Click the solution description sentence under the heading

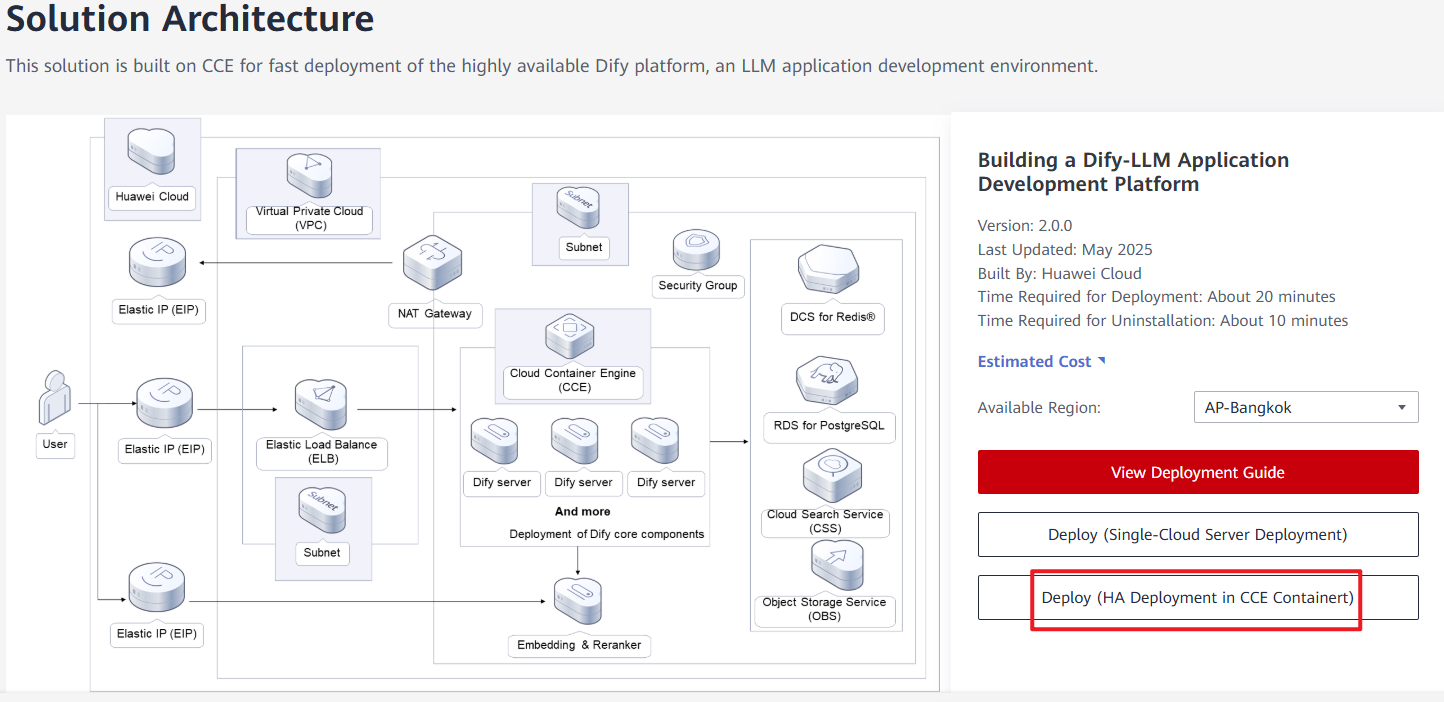(x=552, y=66)
